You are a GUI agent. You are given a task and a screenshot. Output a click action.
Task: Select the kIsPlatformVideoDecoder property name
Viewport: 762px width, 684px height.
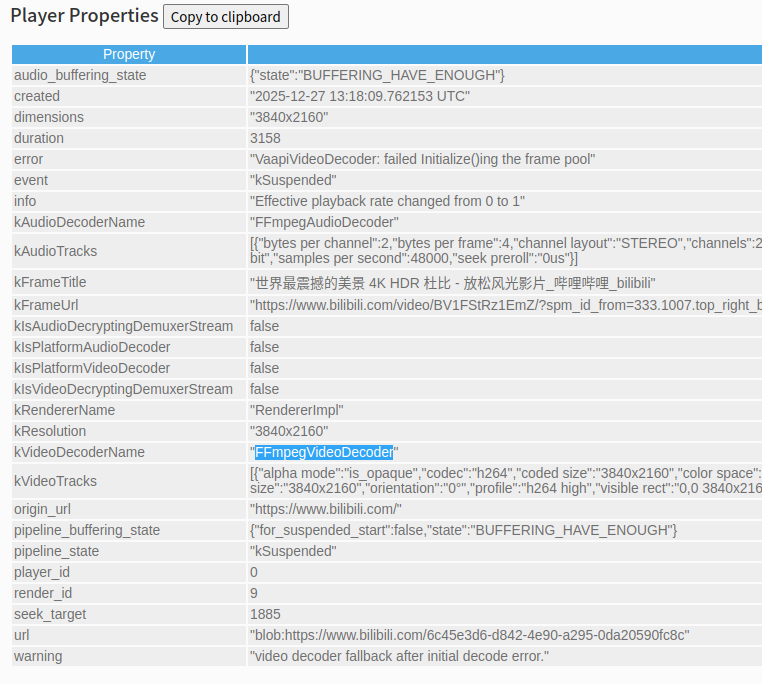92,368
